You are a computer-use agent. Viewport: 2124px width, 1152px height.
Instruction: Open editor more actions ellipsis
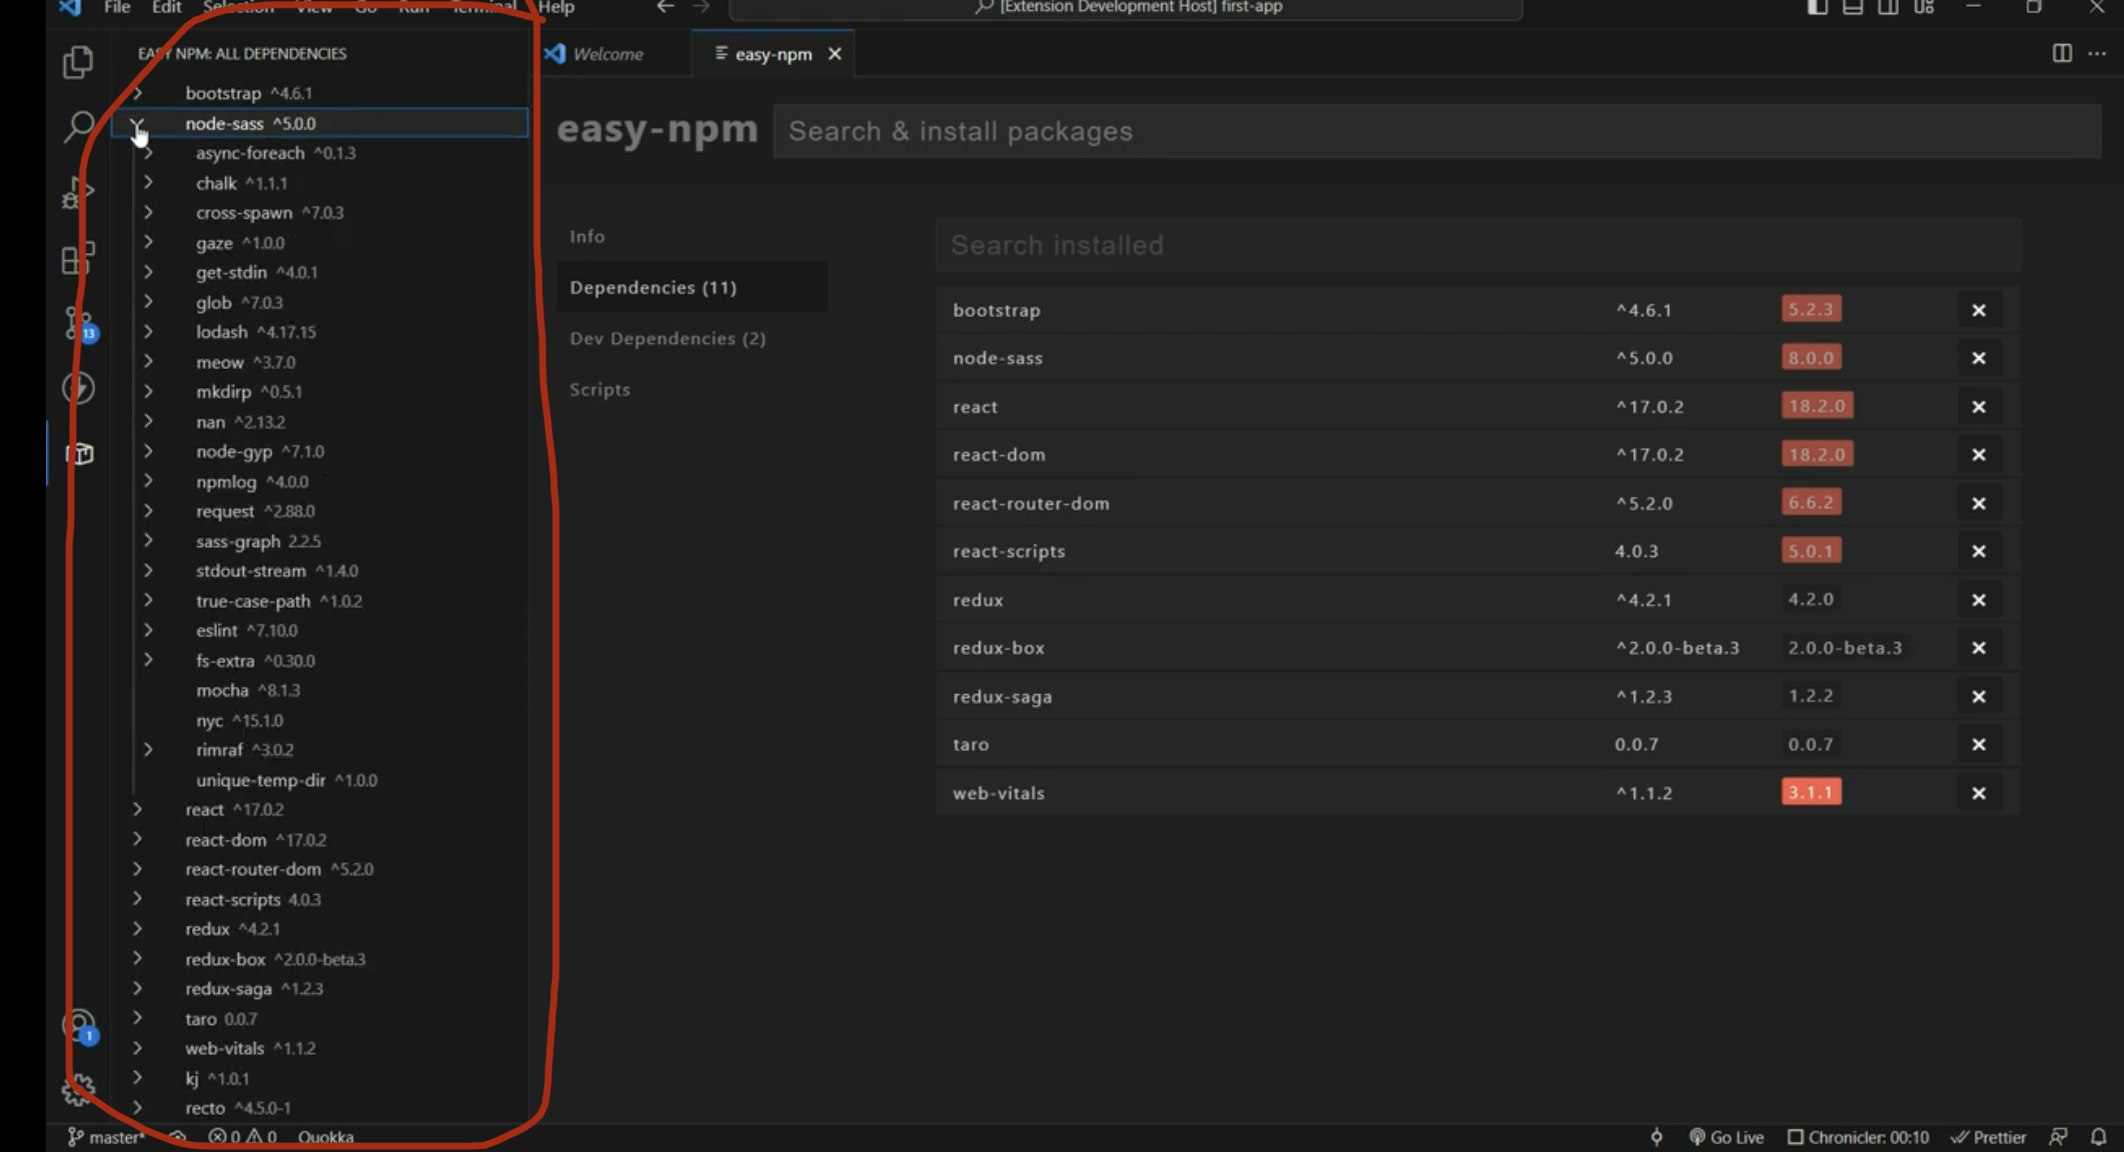point(2097,53)
